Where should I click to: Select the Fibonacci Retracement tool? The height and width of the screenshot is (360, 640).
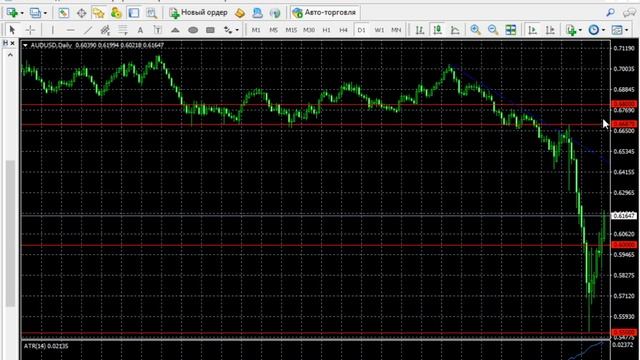click(122, 30)
